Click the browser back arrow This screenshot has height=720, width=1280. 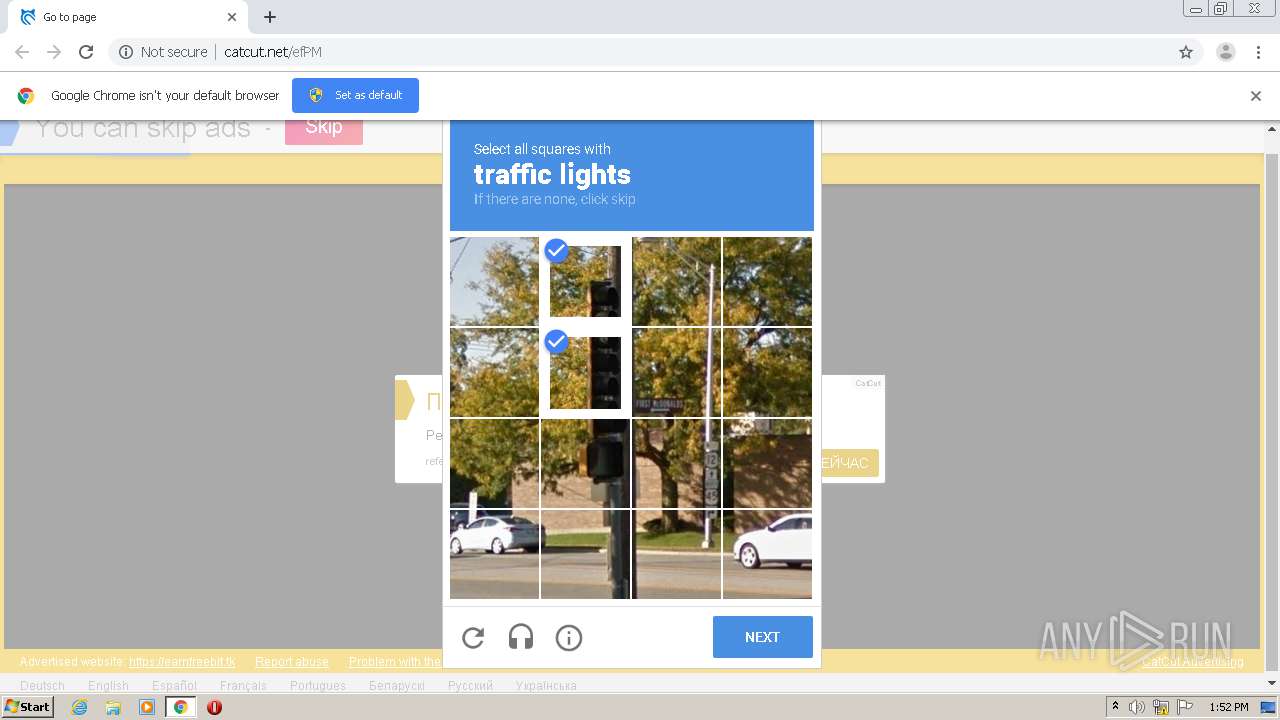22,52
